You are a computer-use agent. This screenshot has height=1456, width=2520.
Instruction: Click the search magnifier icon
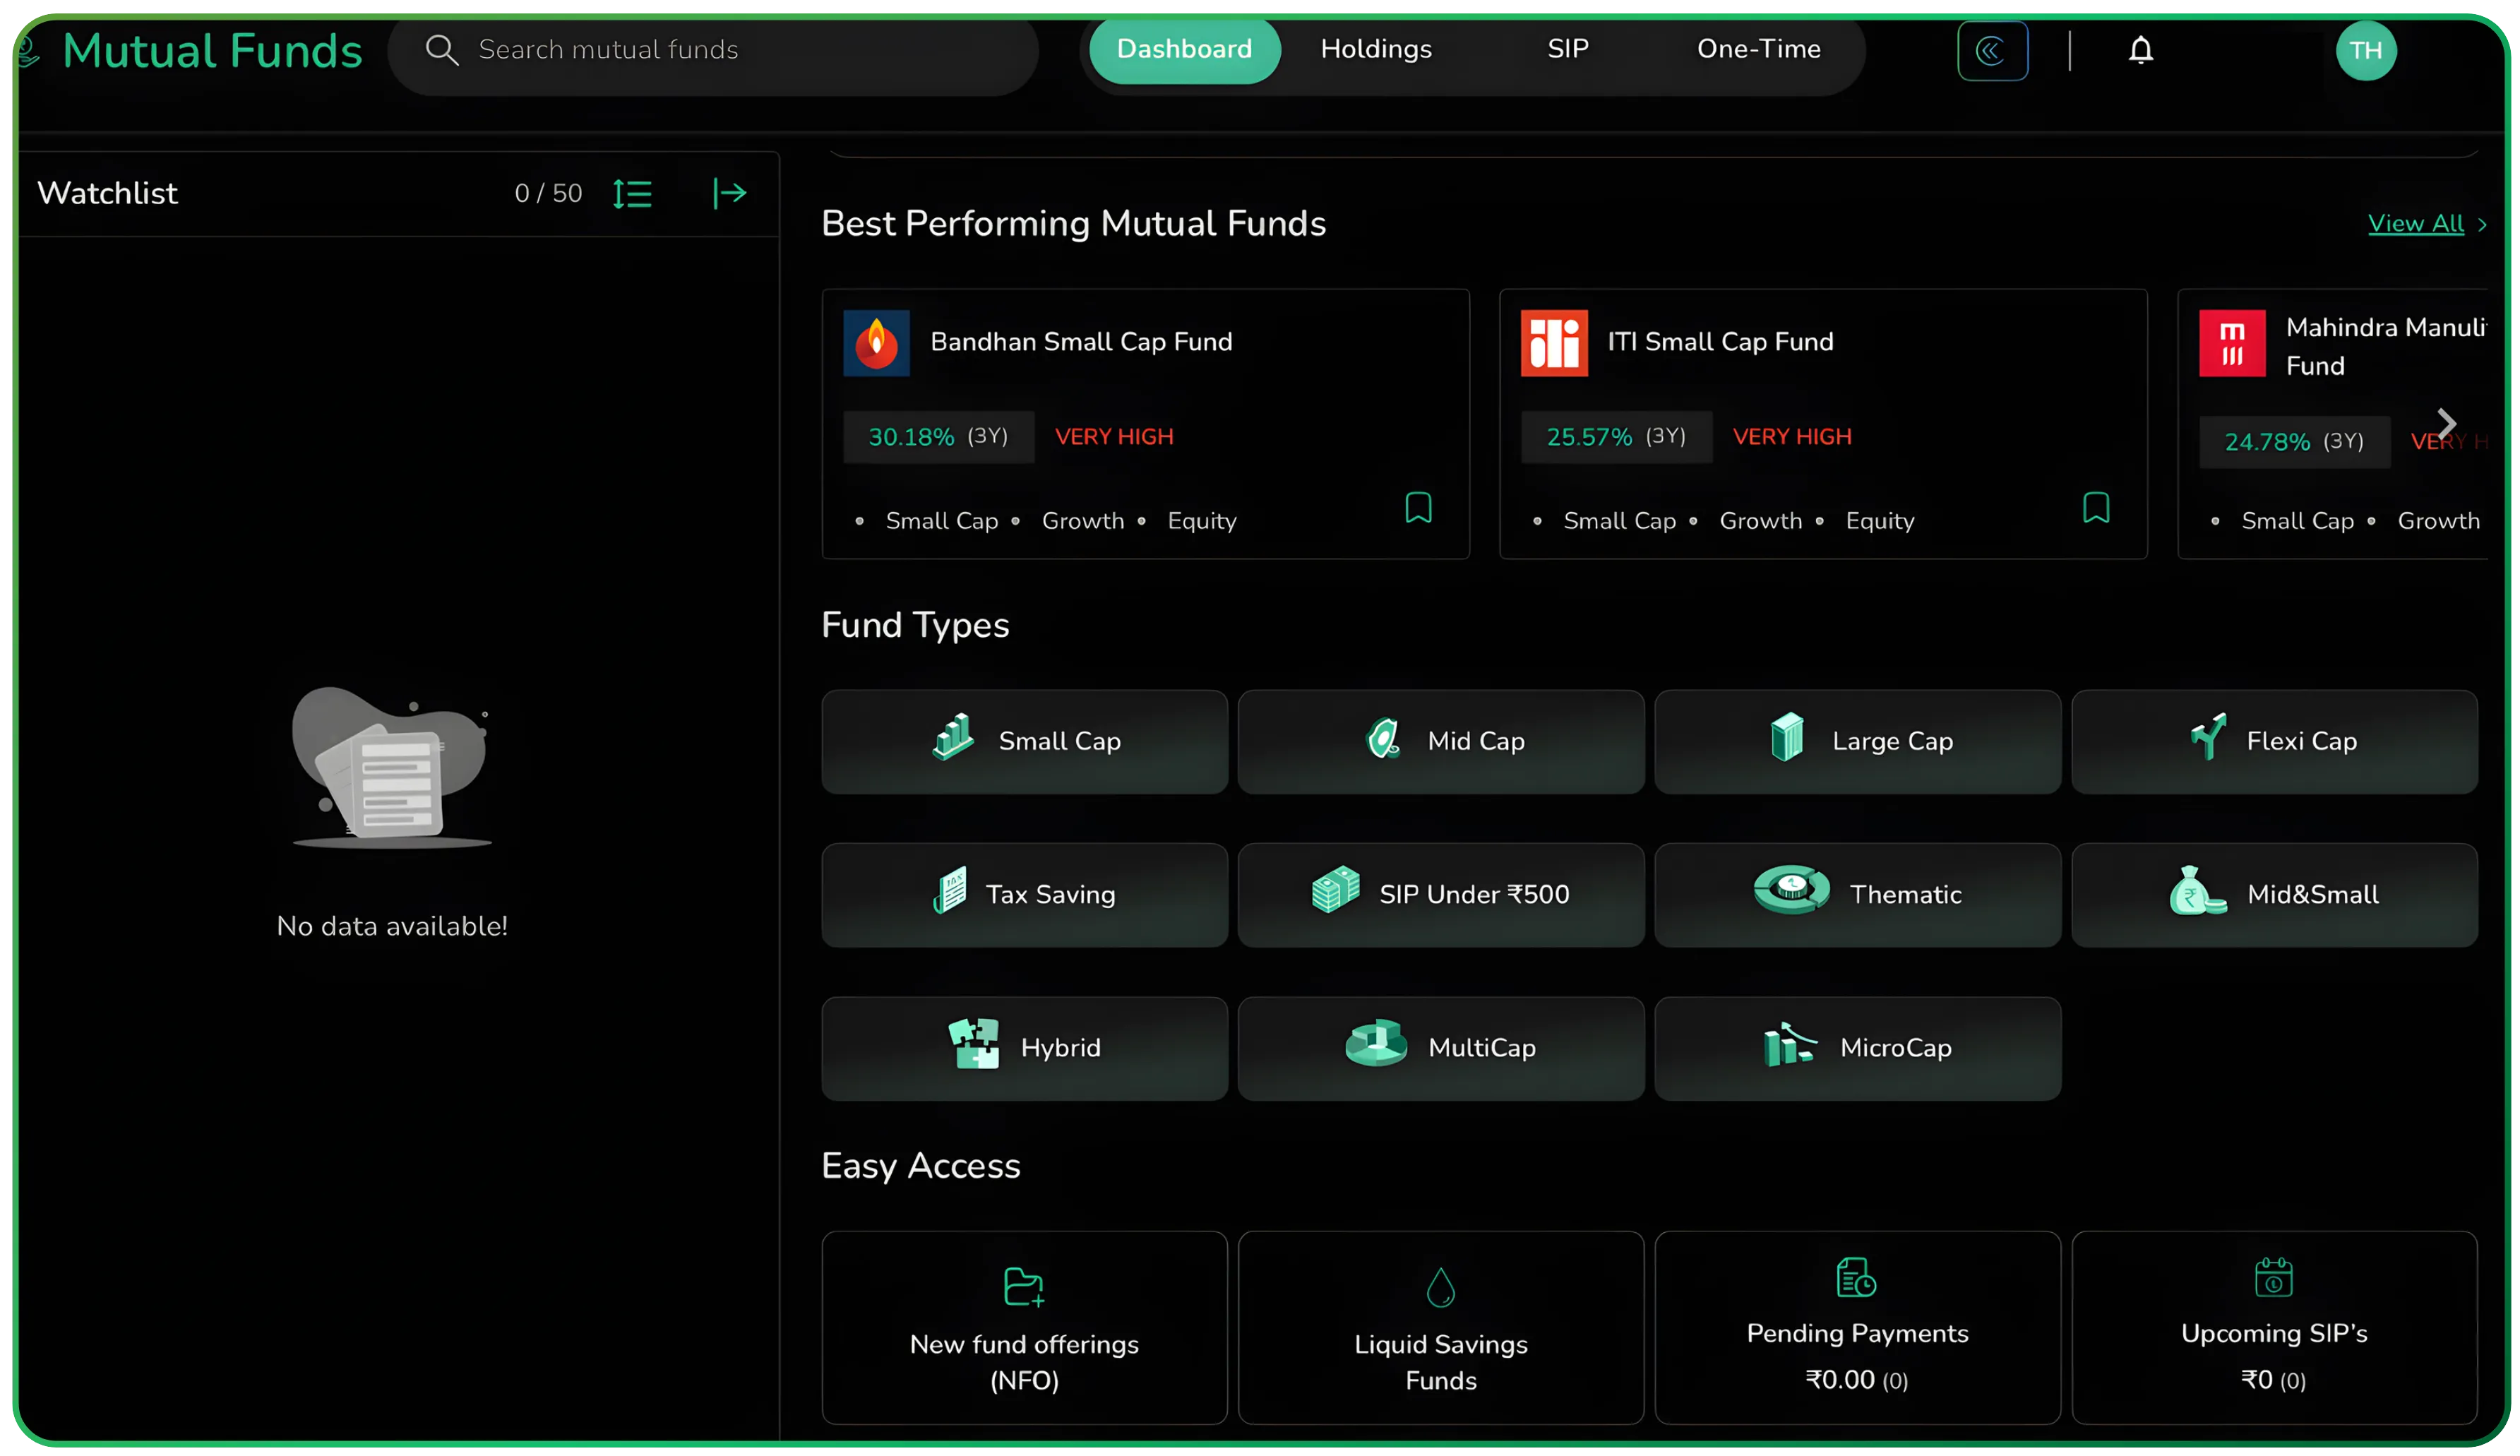441,50
